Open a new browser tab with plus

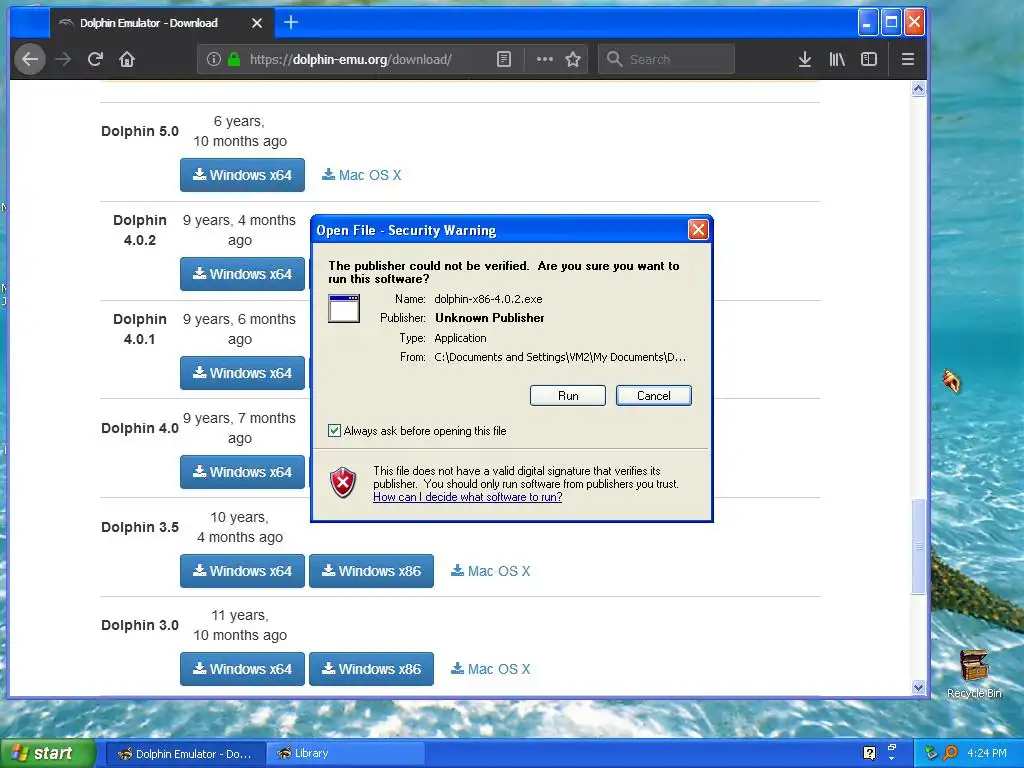pos(291,23)
